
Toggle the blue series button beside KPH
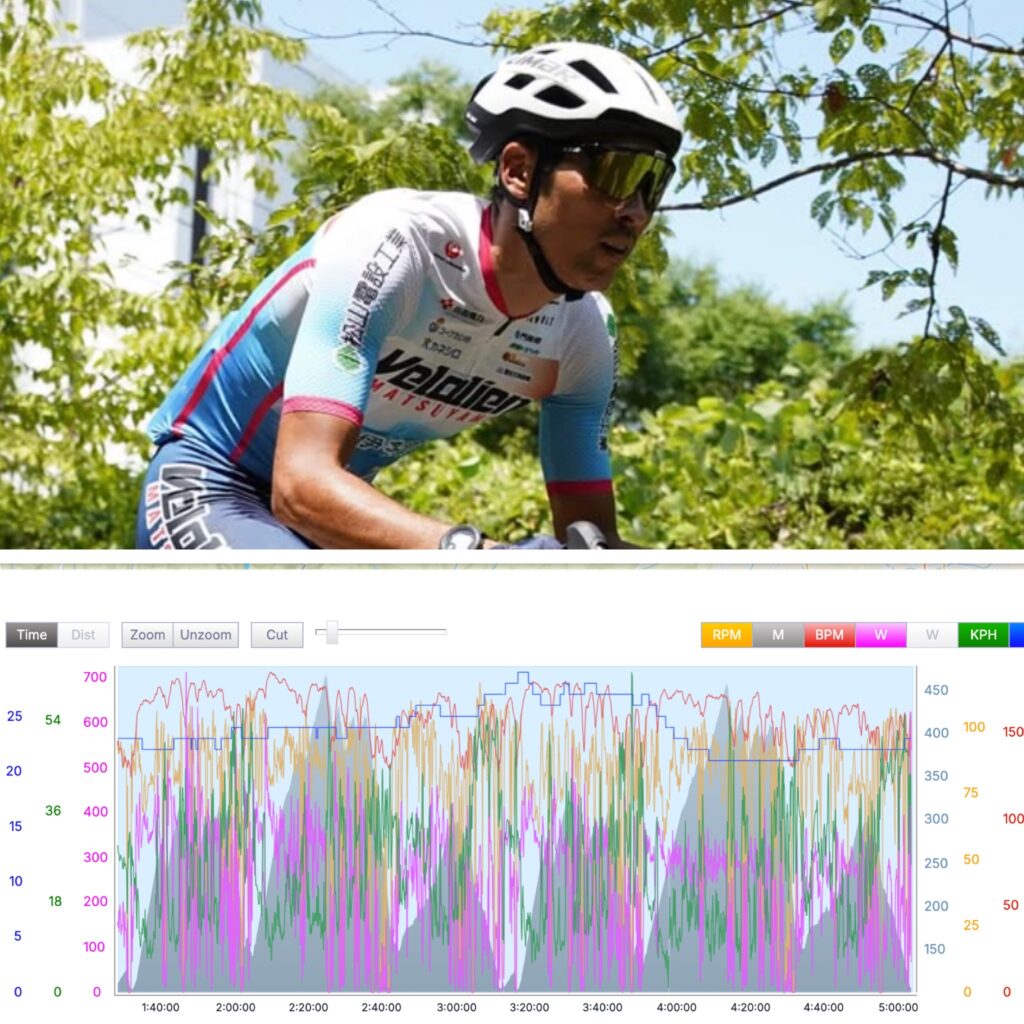[x=1017, y=635]
